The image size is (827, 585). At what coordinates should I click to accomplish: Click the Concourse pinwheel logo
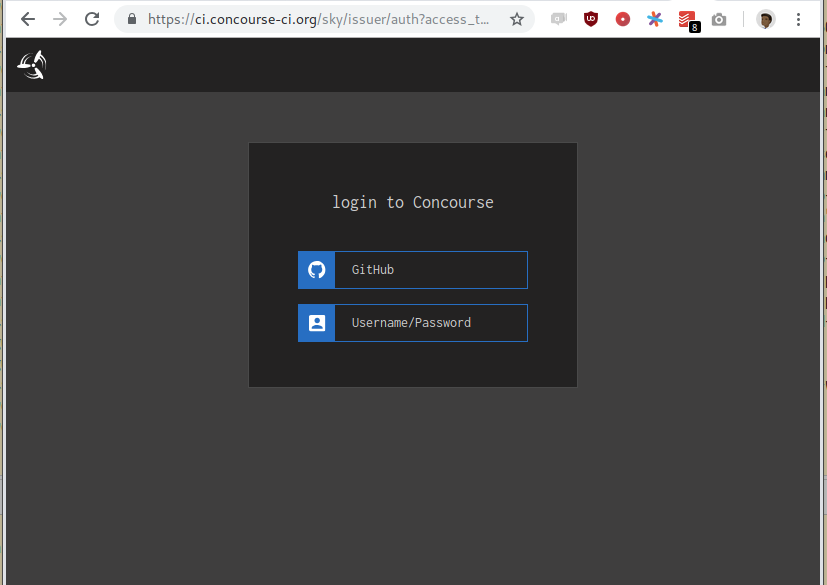click(31, 64)
